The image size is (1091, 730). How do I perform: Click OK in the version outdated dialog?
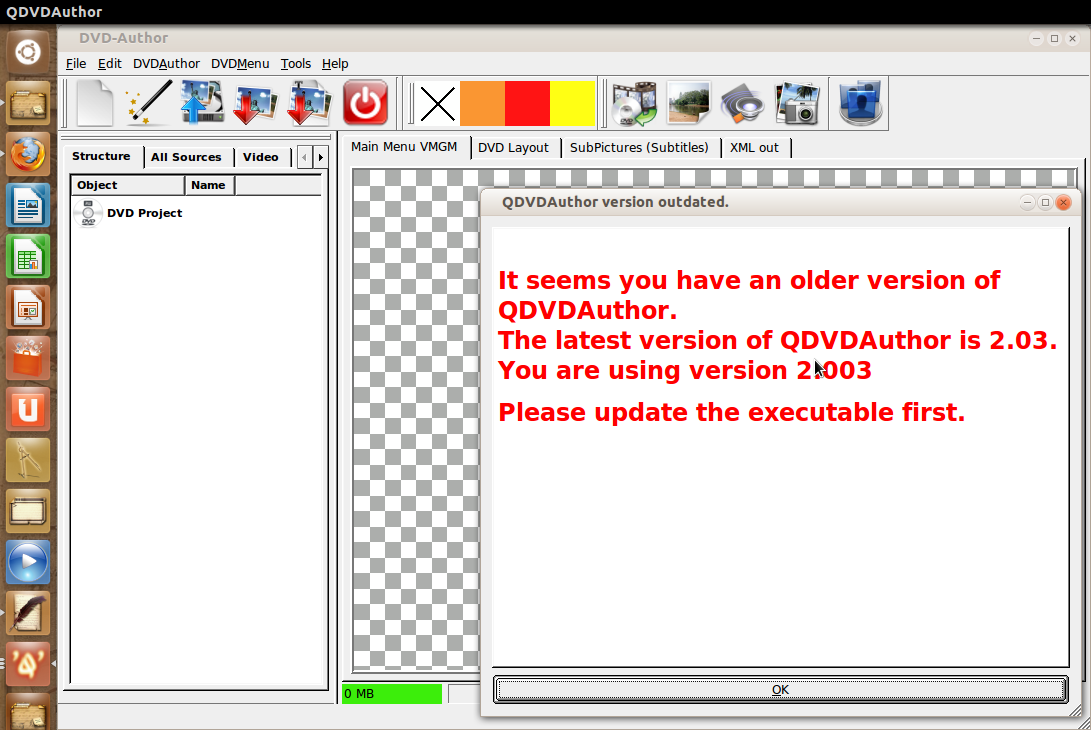[780, 690]
